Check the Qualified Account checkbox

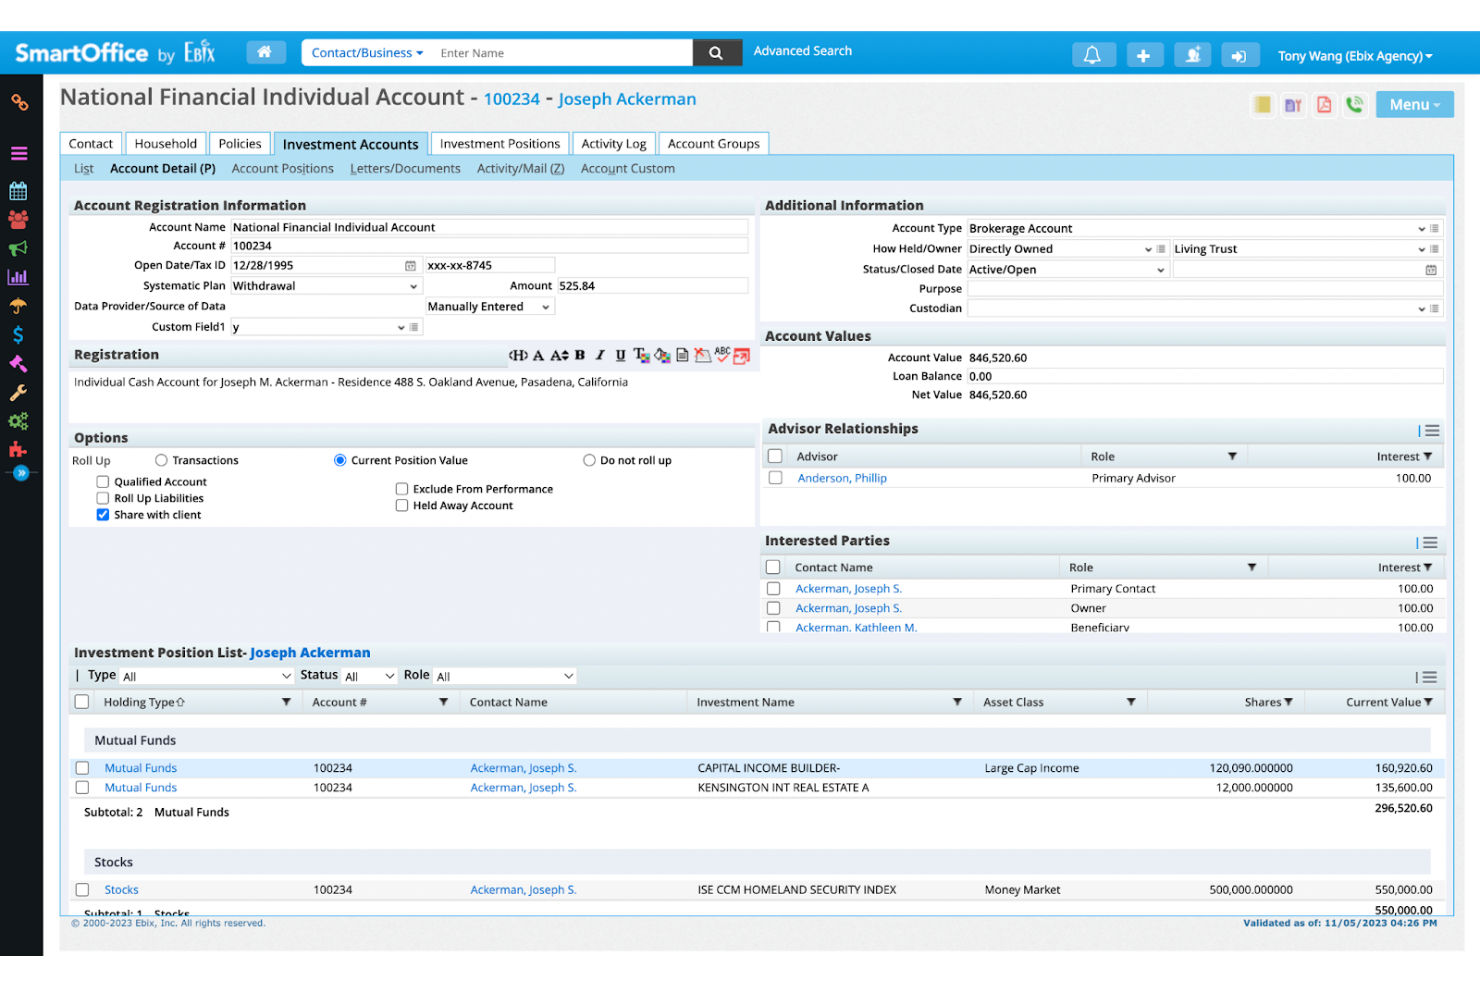point(102,482)
